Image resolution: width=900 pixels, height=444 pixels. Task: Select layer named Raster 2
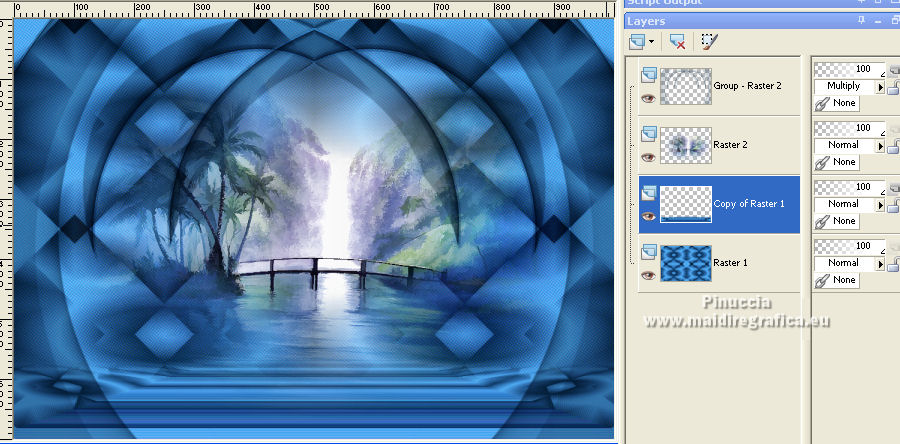730,145
